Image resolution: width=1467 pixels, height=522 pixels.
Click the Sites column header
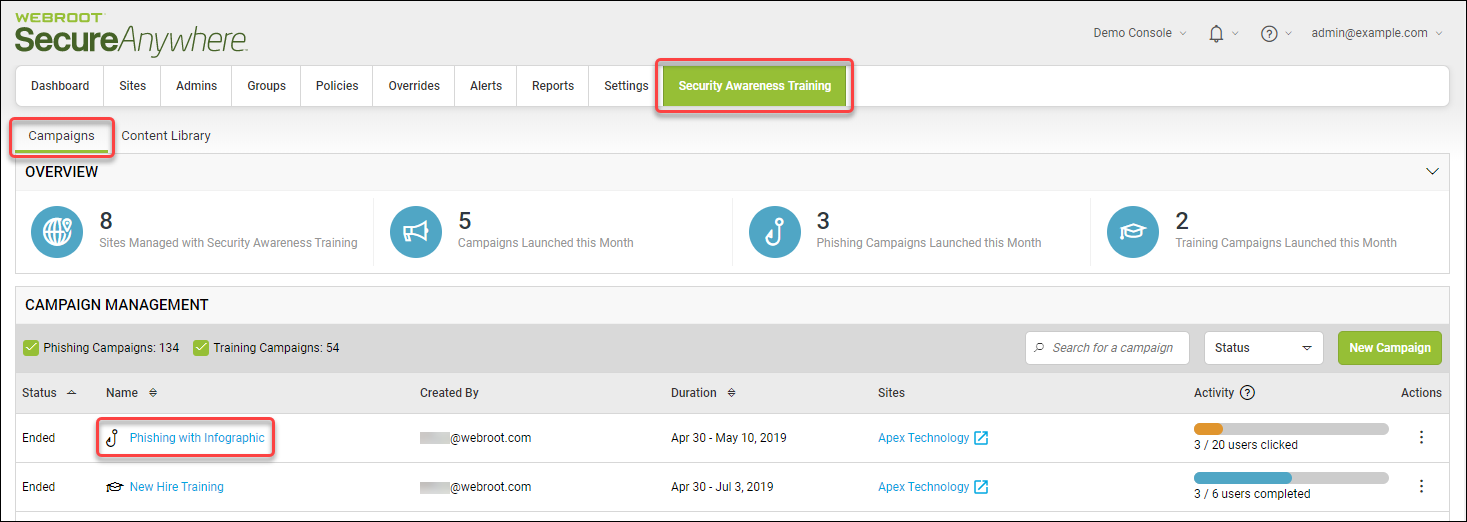[891, 393]
